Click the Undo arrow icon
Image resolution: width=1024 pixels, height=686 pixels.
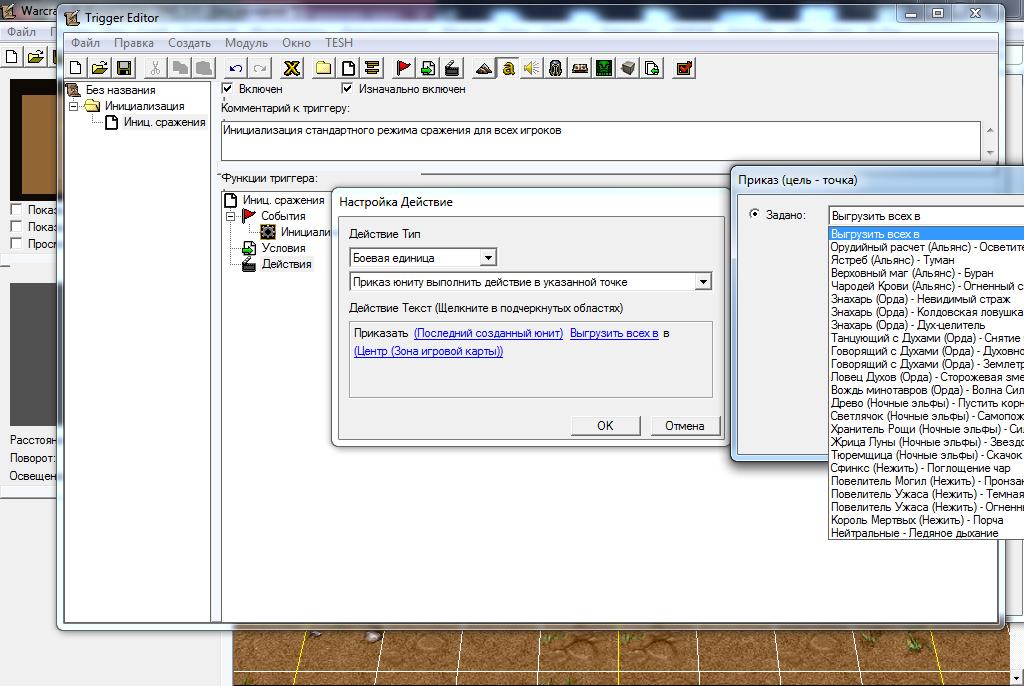point(236,68)
